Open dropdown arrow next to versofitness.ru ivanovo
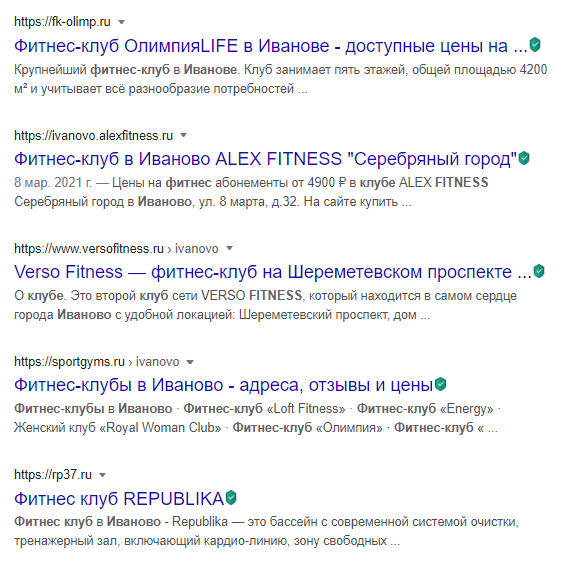This screenshot has width=576, height=564. tap(229, 248)
